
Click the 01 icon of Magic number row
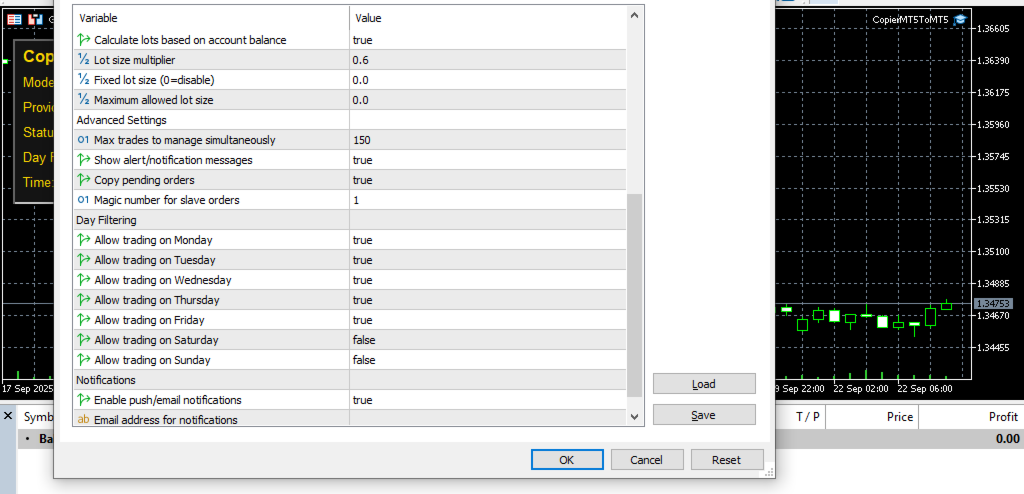tap(84, 200)
